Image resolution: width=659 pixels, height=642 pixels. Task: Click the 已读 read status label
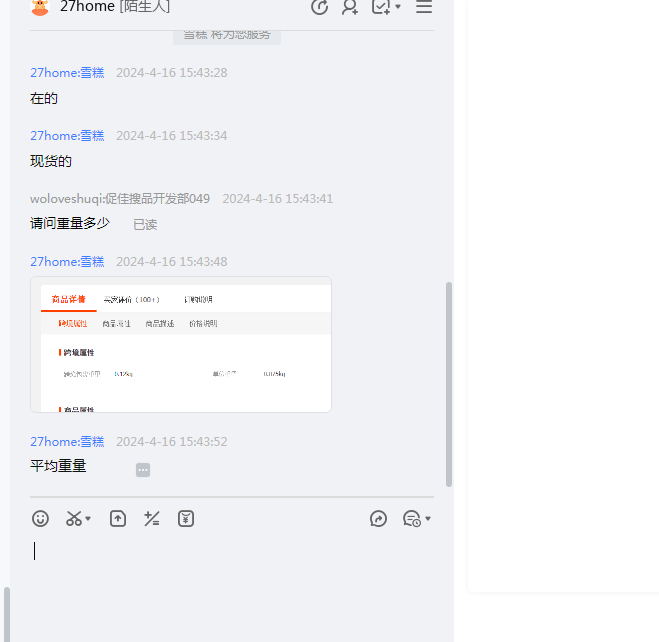click(x=145, y=225)
